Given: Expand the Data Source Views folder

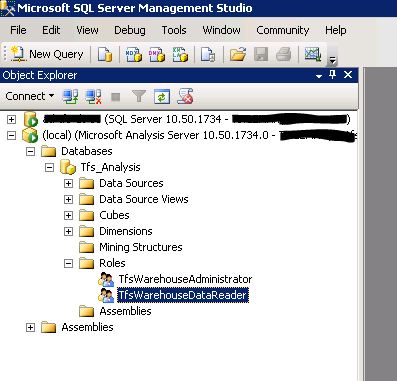Looking at the screenshot, I should (x=68, y=199).
